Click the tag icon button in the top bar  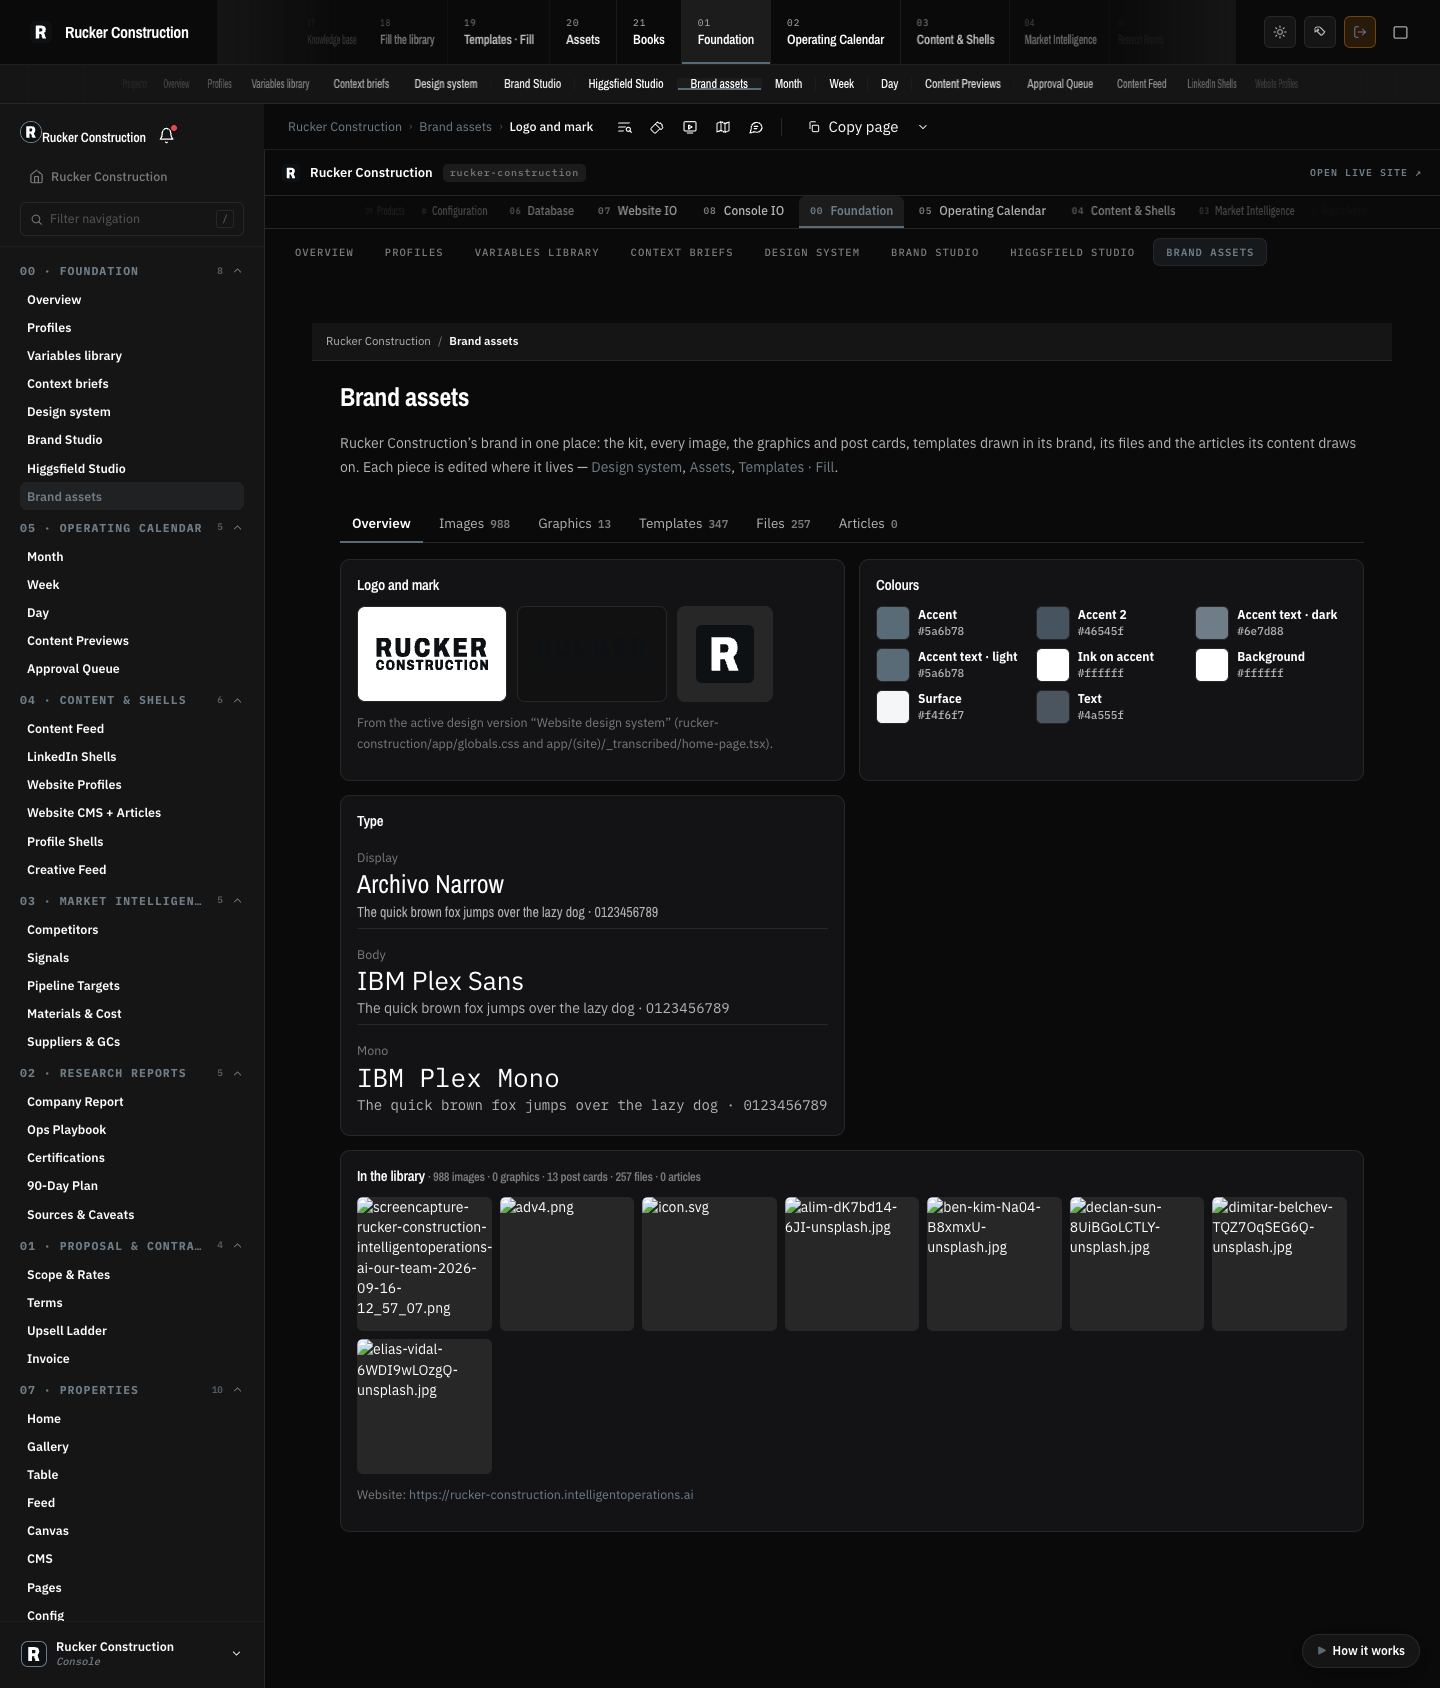[x=1320, y=32]
